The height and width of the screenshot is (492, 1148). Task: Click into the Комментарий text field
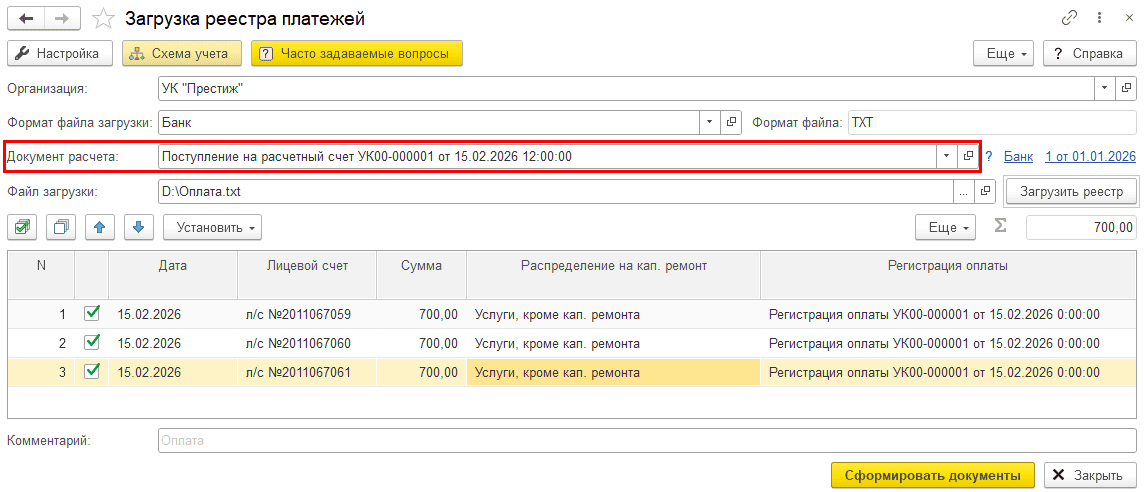tap(646, 440)
